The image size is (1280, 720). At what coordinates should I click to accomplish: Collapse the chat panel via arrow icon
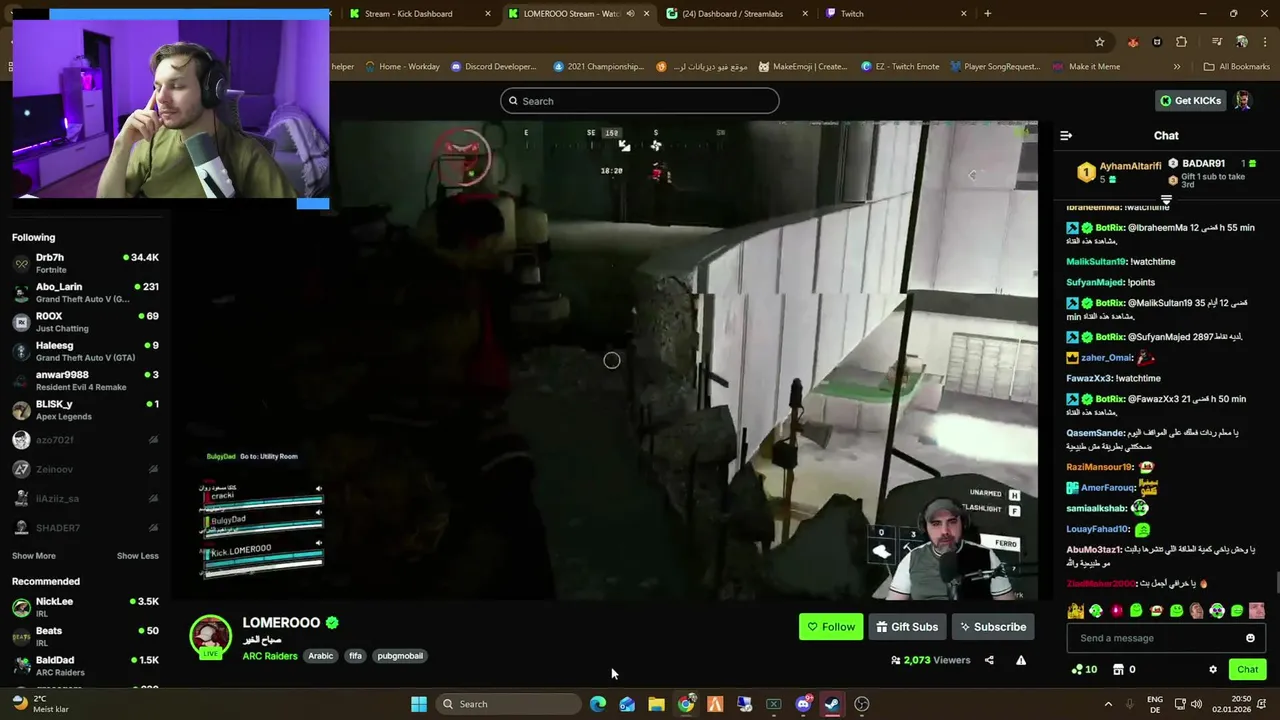[1066, 135]
